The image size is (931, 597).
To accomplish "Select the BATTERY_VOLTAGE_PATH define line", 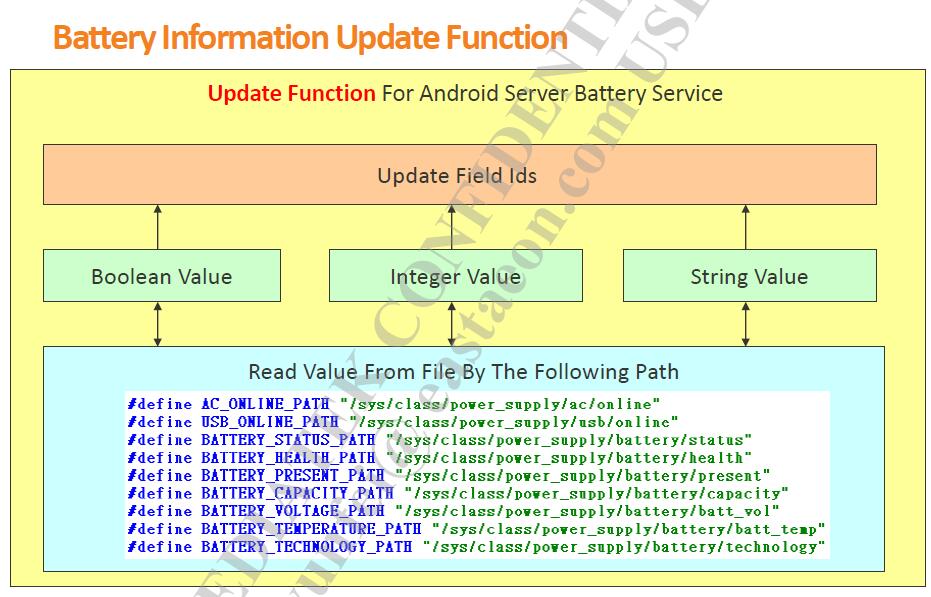I will click(x=454, y=511).
